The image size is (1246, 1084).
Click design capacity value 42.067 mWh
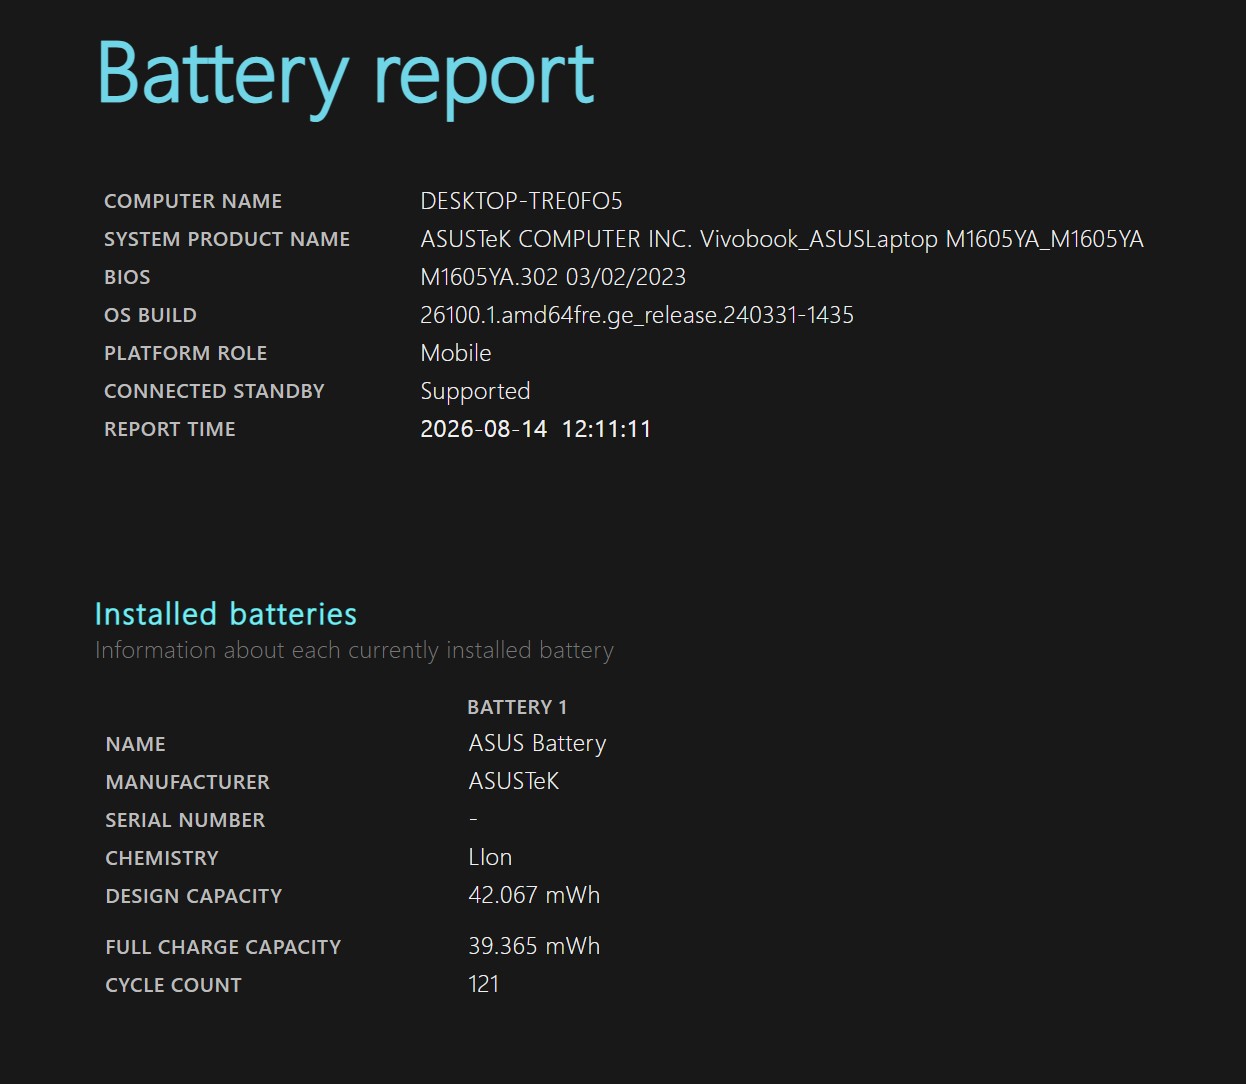pyautogui.click(x=534, y=895)
